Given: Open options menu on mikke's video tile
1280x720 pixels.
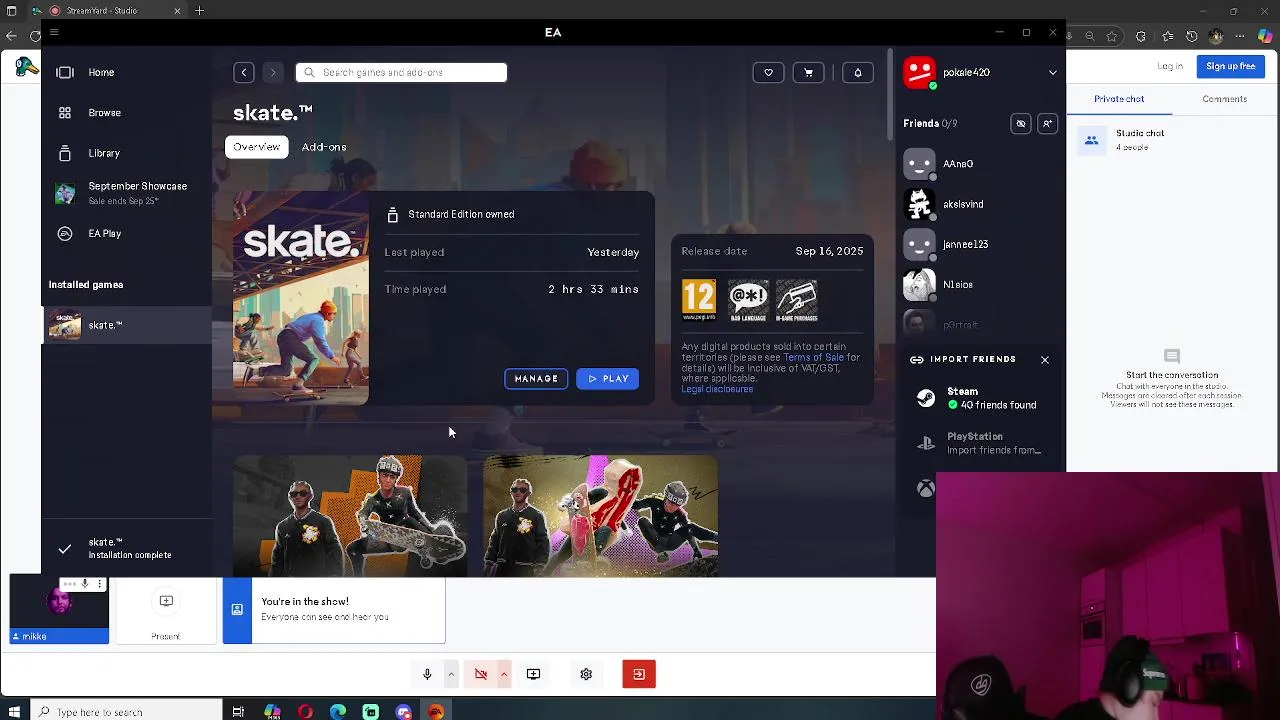Looking at the screenshot, I should tap(100, 584).
